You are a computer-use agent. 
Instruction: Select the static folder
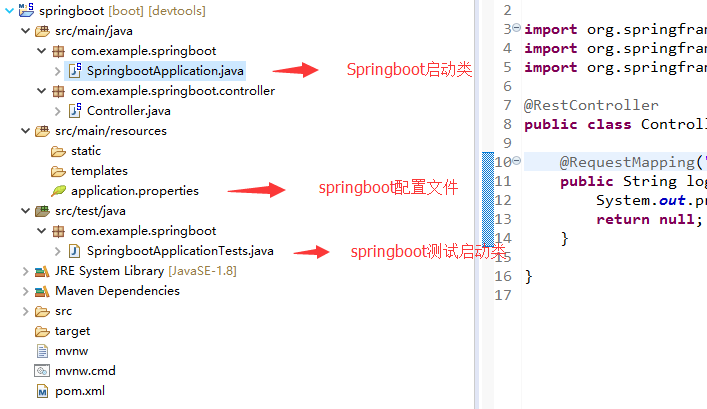[x=86, y=151]
